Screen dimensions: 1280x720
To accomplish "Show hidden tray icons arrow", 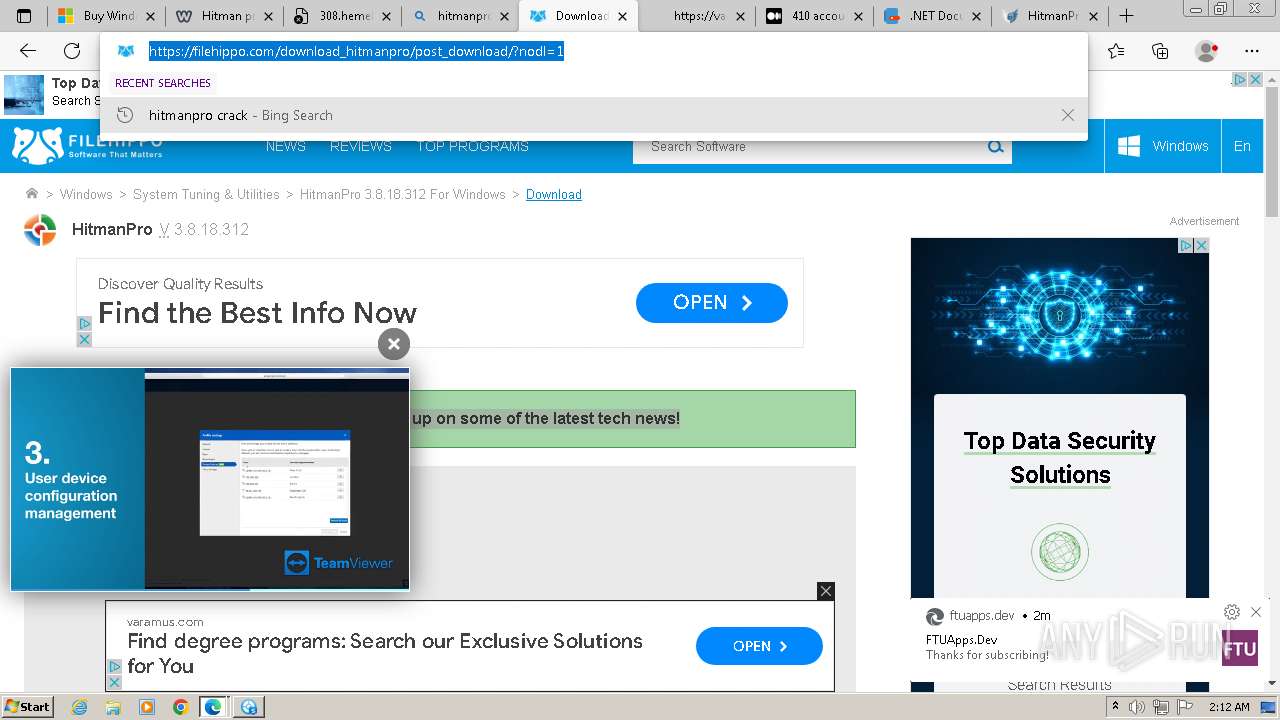I will point(1116,707).
